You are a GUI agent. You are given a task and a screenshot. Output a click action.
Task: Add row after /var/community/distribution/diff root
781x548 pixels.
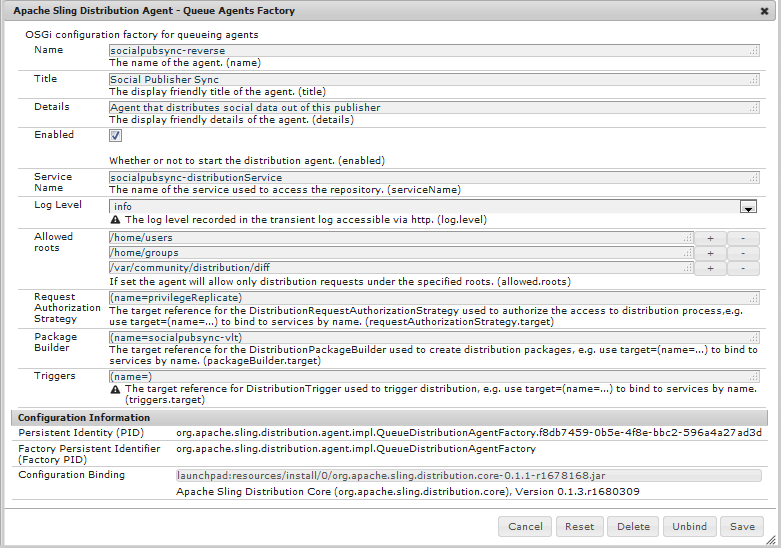coord(710,269)
